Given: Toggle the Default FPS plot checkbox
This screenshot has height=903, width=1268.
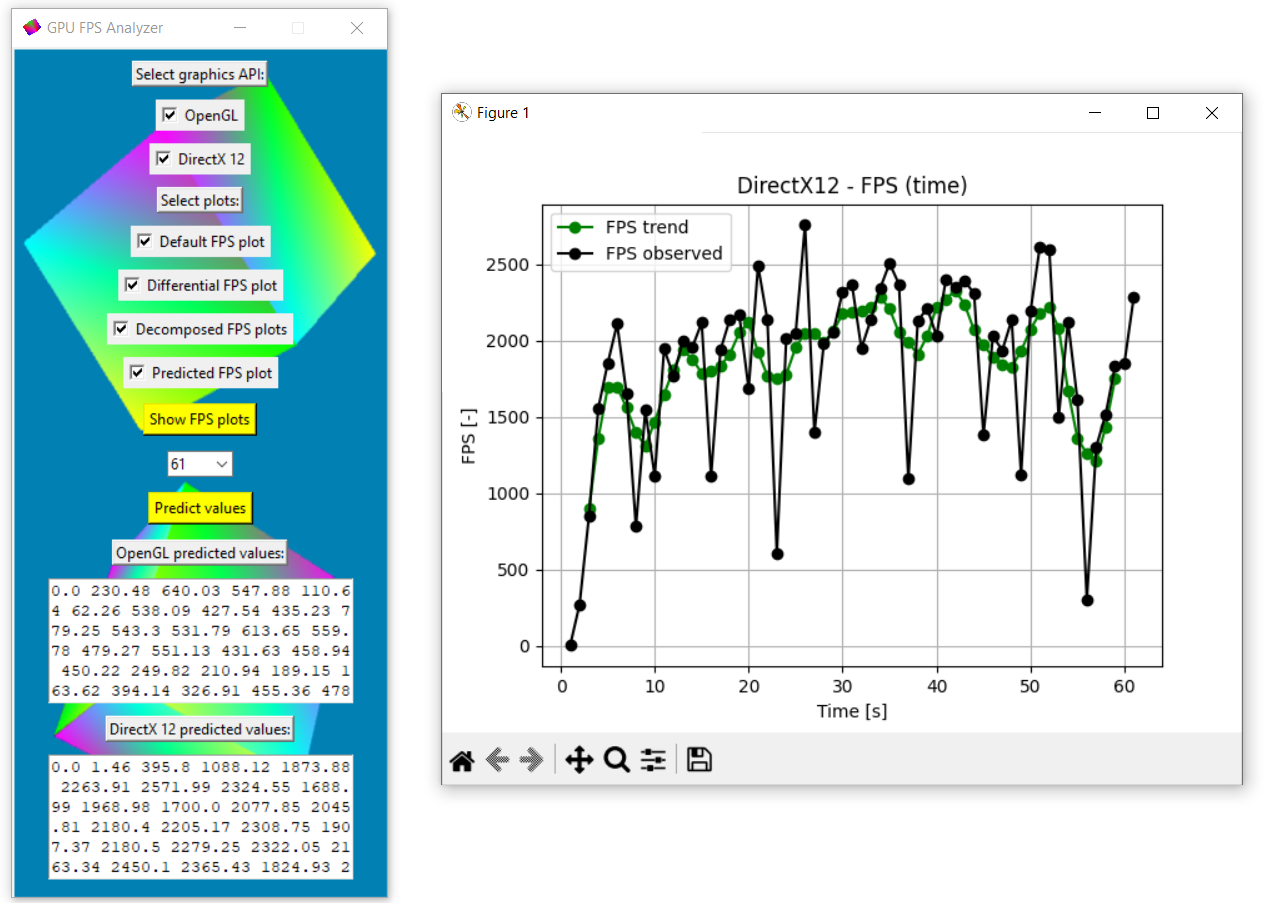Looking at the screenshot, I should (143, 241).
